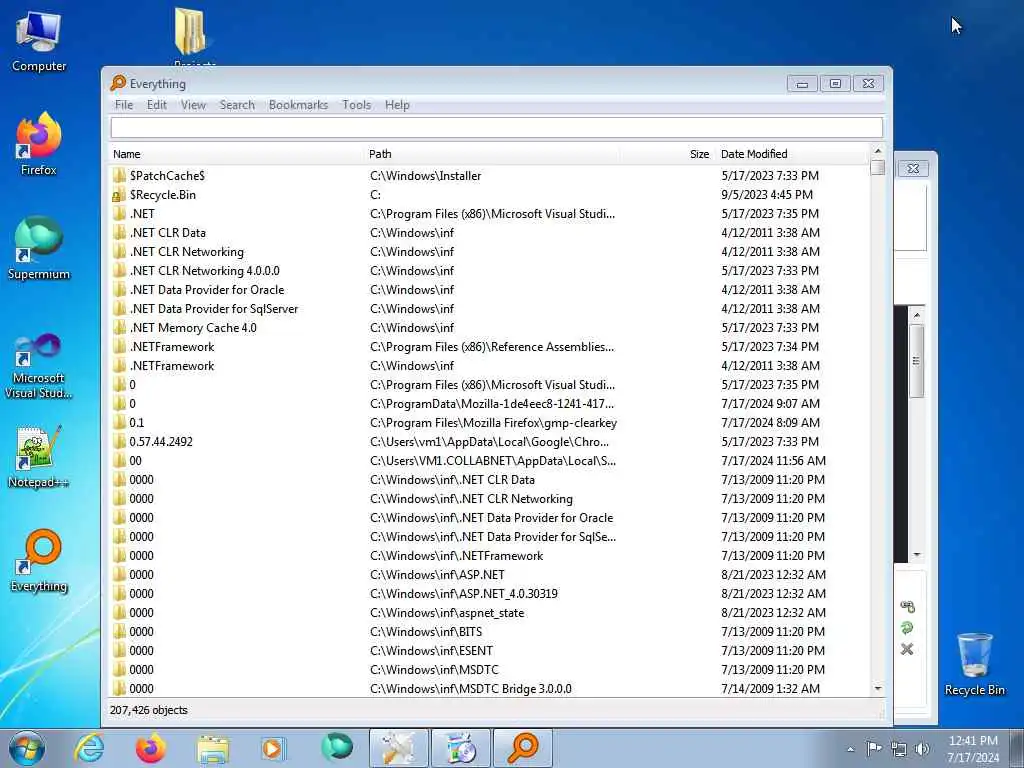Launch Notepad++ from the desktop

point(39,457)
